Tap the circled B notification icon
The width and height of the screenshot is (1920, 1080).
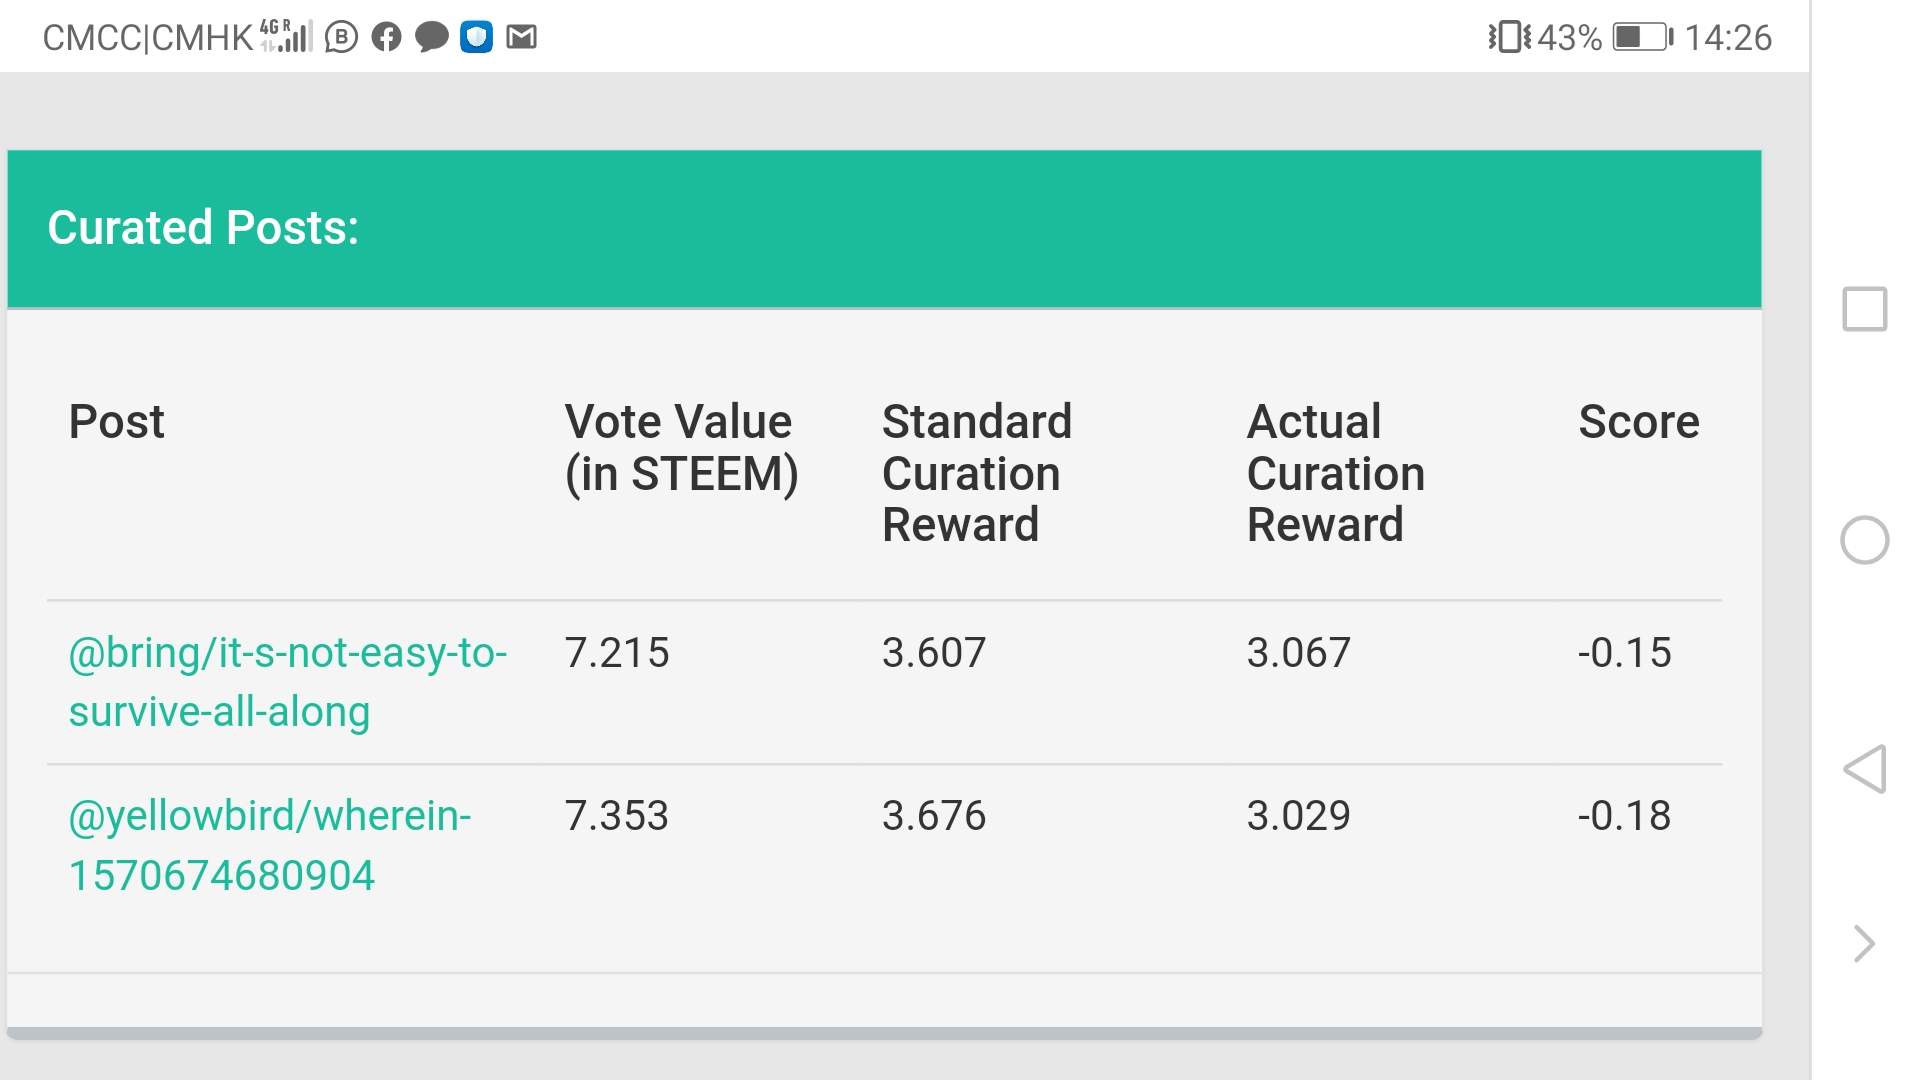341,38
